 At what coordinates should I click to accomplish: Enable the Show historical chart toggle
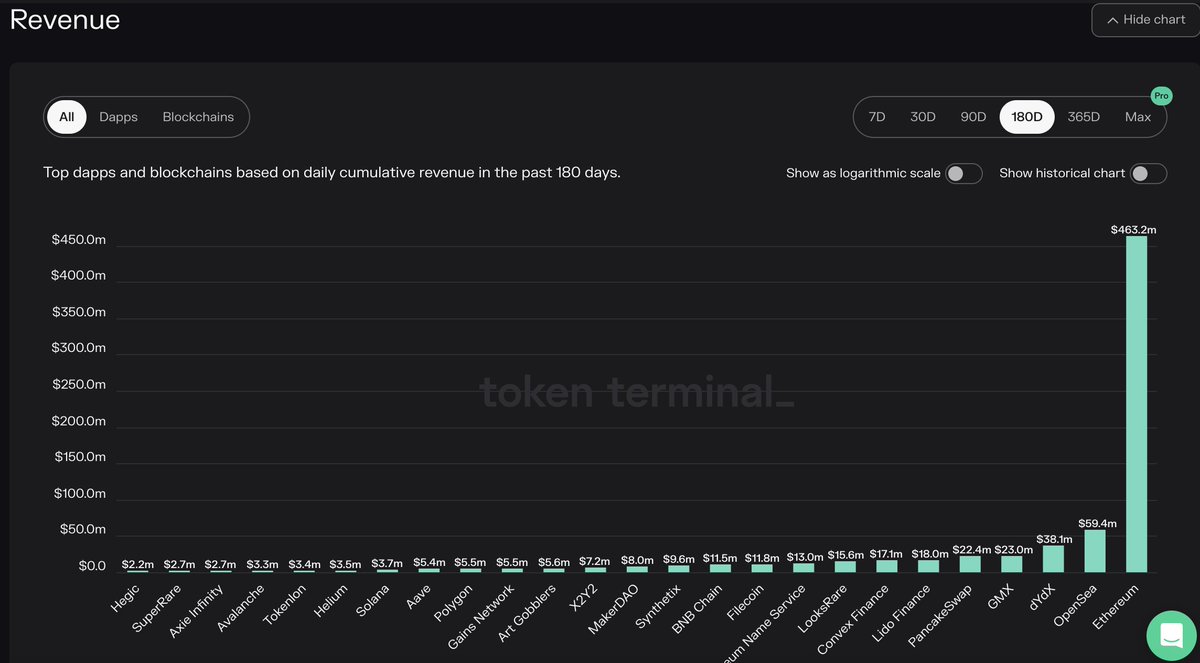click(1149, 174)
